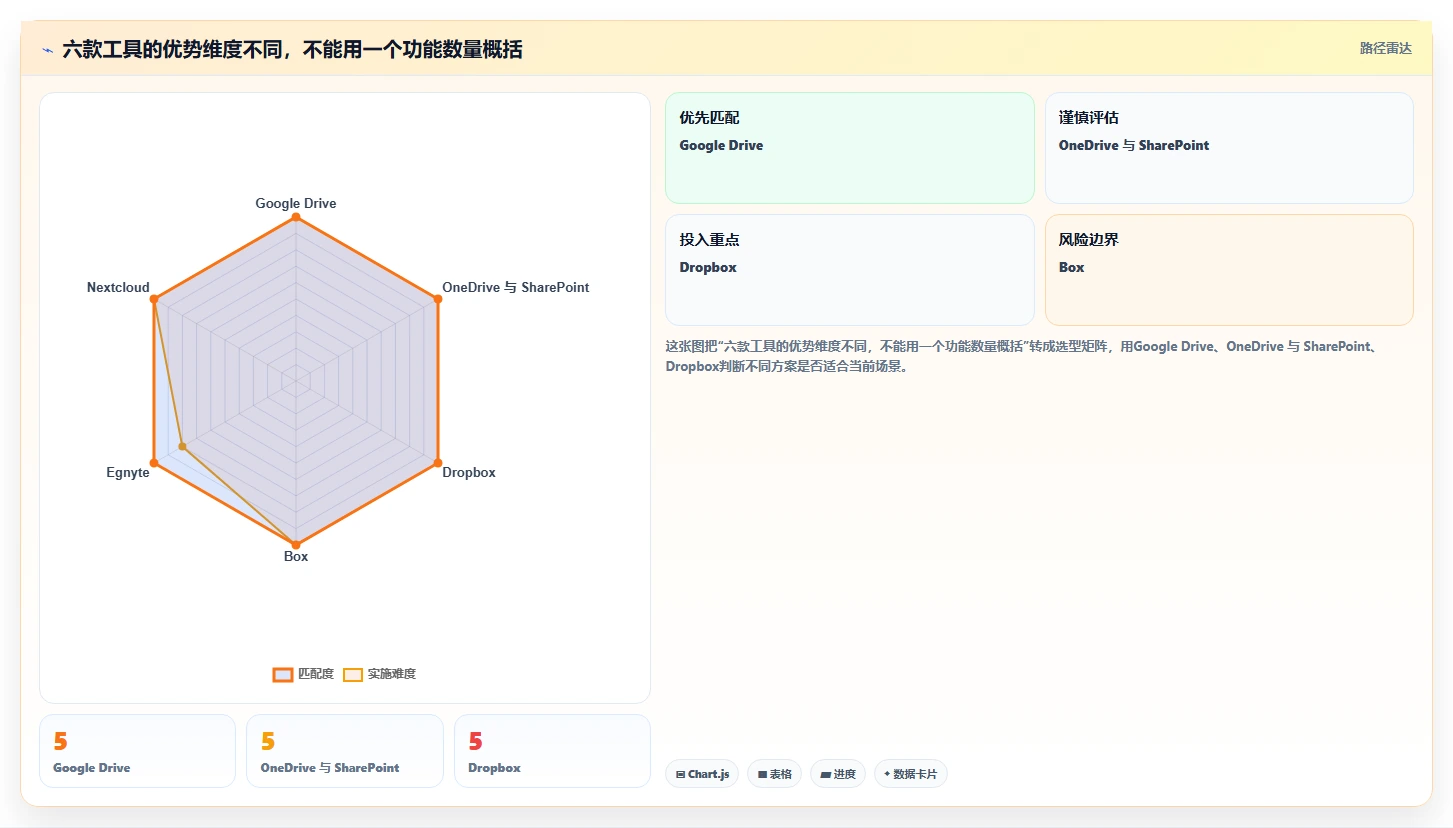The width and height of the screenshot is (1453, 828).
Task: Select the 数据卡片 tag chip
Action: click(910, 774)
